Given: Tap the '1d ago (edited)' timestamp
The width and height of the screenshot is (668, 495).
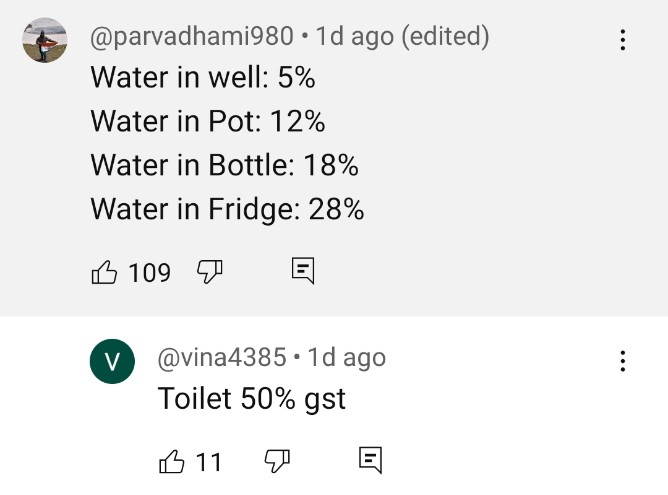Looking at the screenshot, I should coord(402,37).
